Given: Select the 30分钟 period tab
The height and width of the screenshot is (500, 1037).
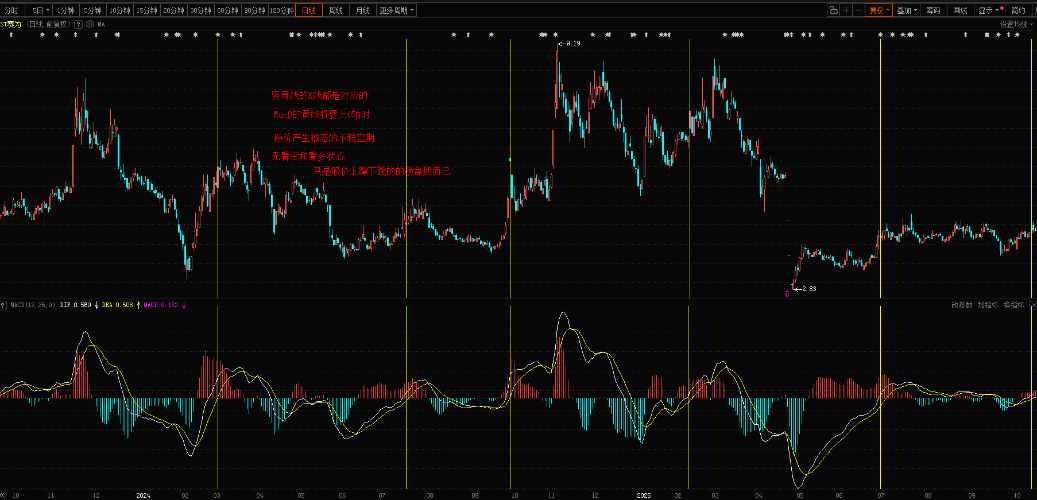Looking at the screenshot, I should click(x=201, y=11).
